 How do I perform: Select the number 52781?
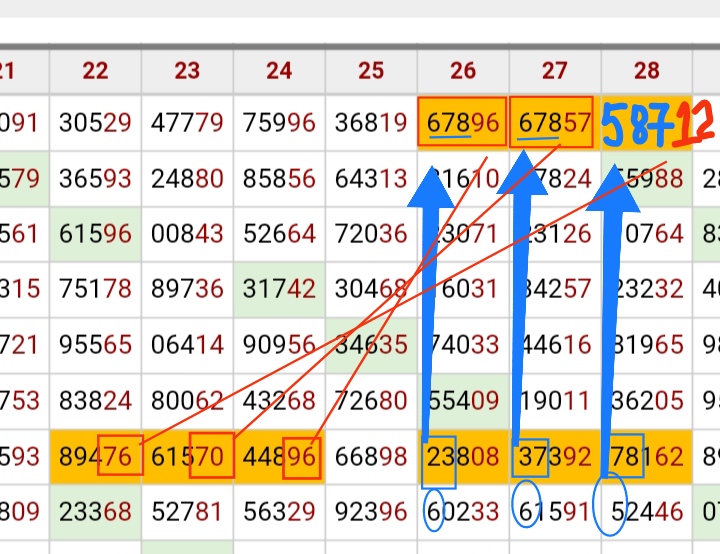[x=187, y=512]
